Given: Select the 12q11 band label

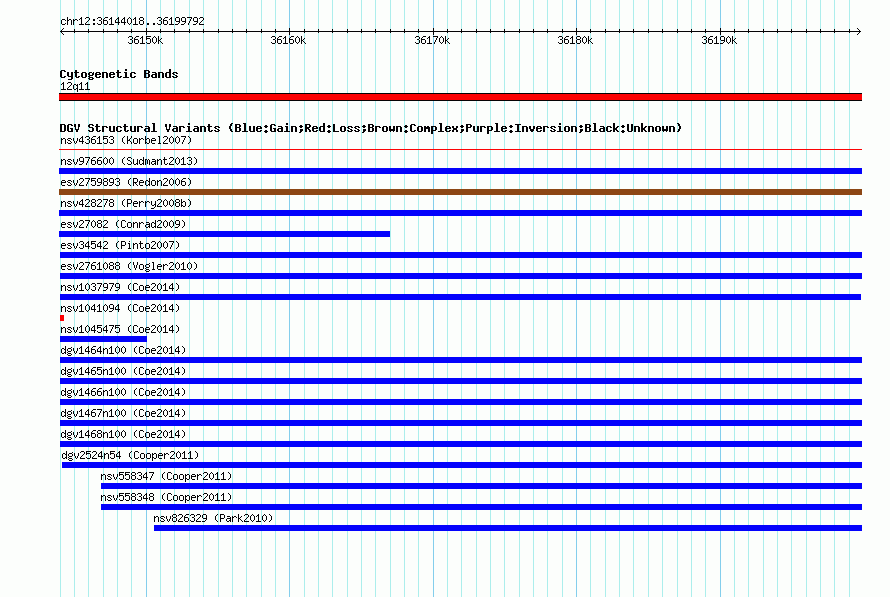Looking at the screenshot, I should [75, 86].
